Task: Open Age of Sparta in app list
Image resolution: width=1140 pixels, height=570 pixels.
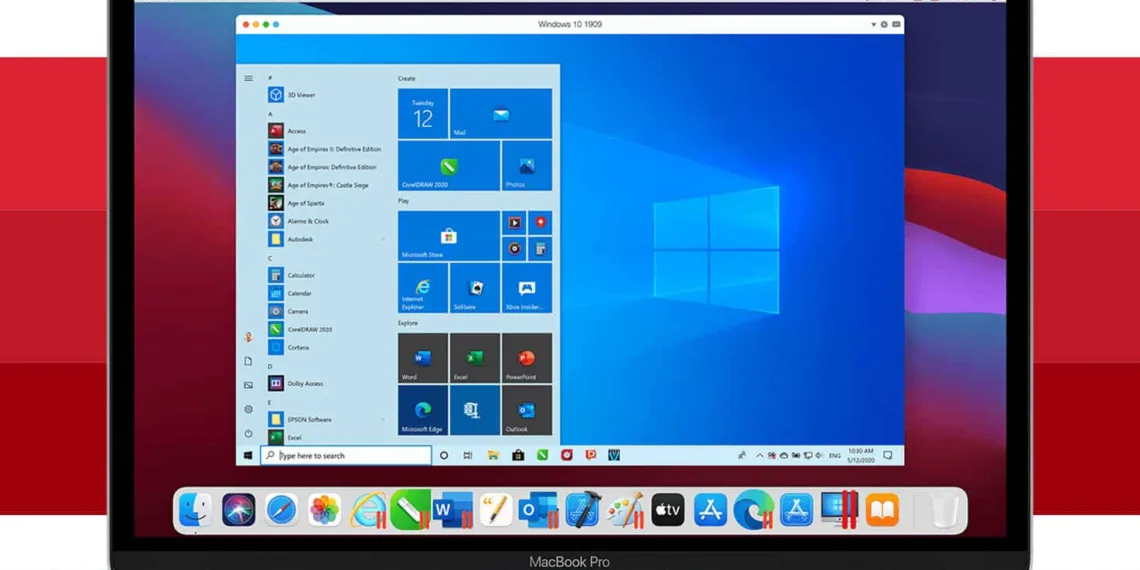Action: pyautogui.click(x=297, y=203)
